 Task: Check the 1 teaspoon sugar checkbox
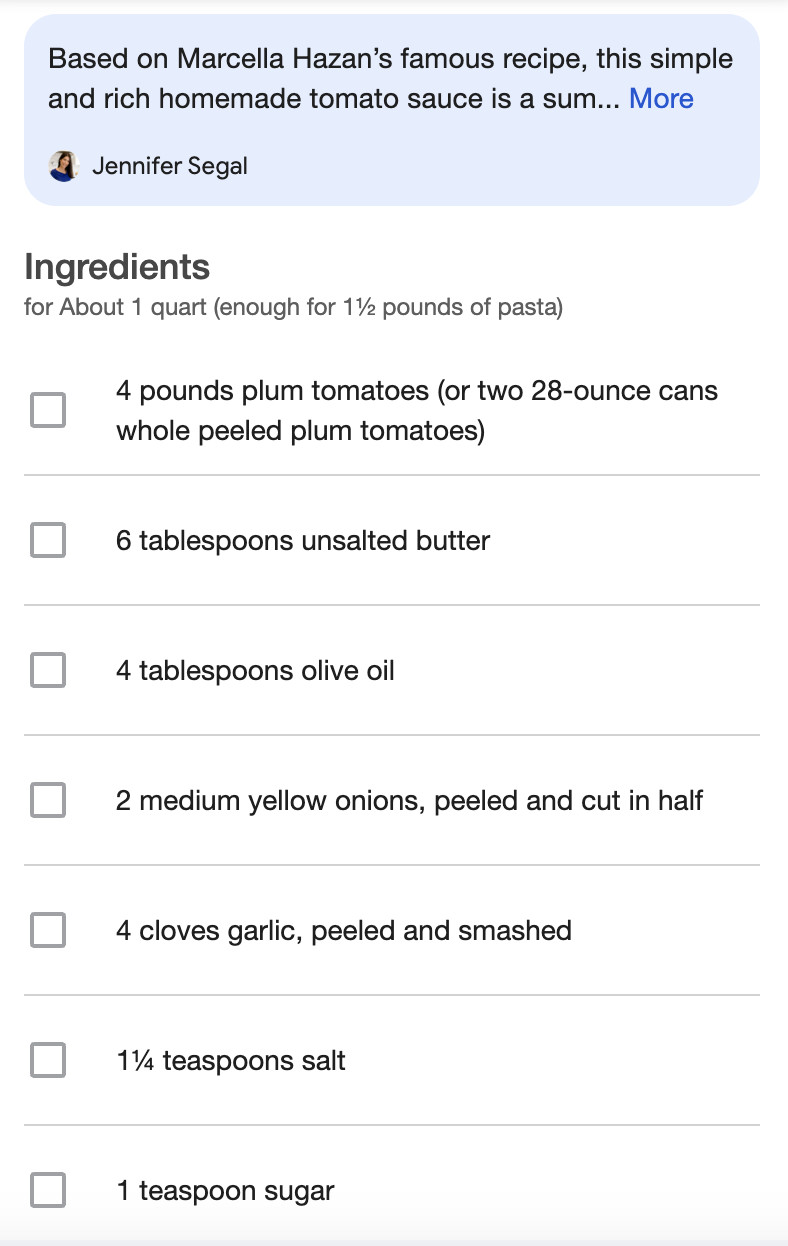(x=47, y=1190)
